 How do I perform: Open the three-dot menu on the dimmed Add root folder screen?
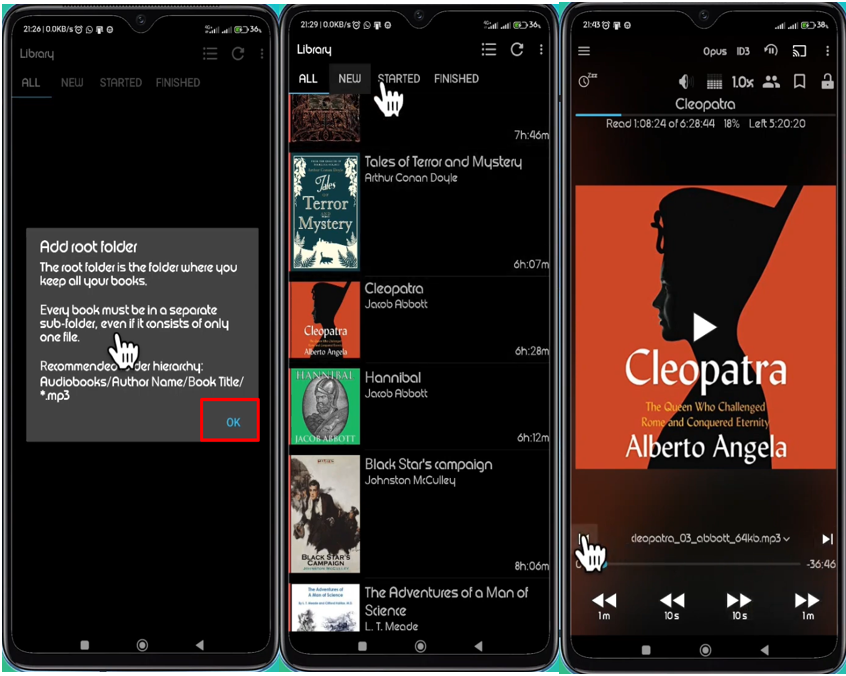262,53
